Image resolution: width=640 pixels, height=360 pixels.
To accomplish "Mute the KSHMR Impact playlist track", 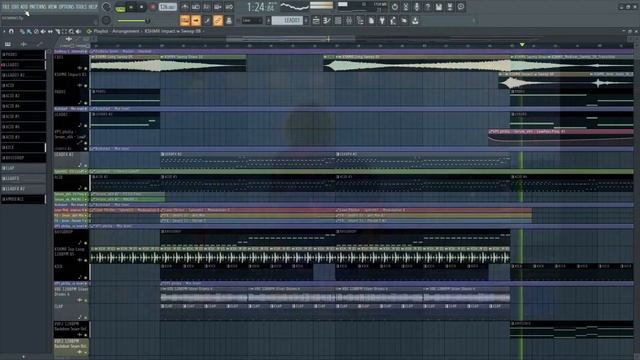I will click(x=85, y=85).
